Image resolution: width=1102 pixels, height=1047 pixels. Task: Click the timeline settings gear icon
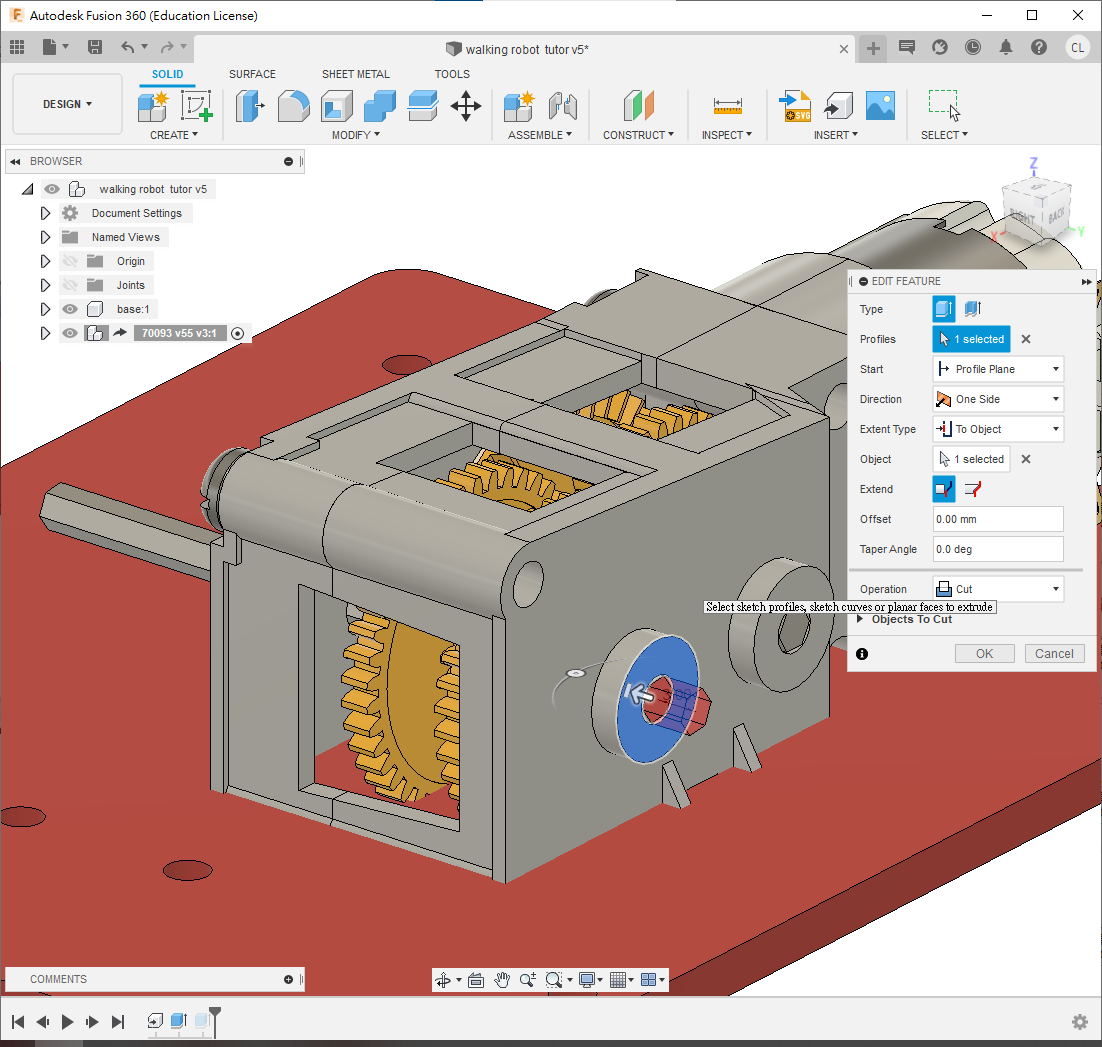coord(1079,1021)
